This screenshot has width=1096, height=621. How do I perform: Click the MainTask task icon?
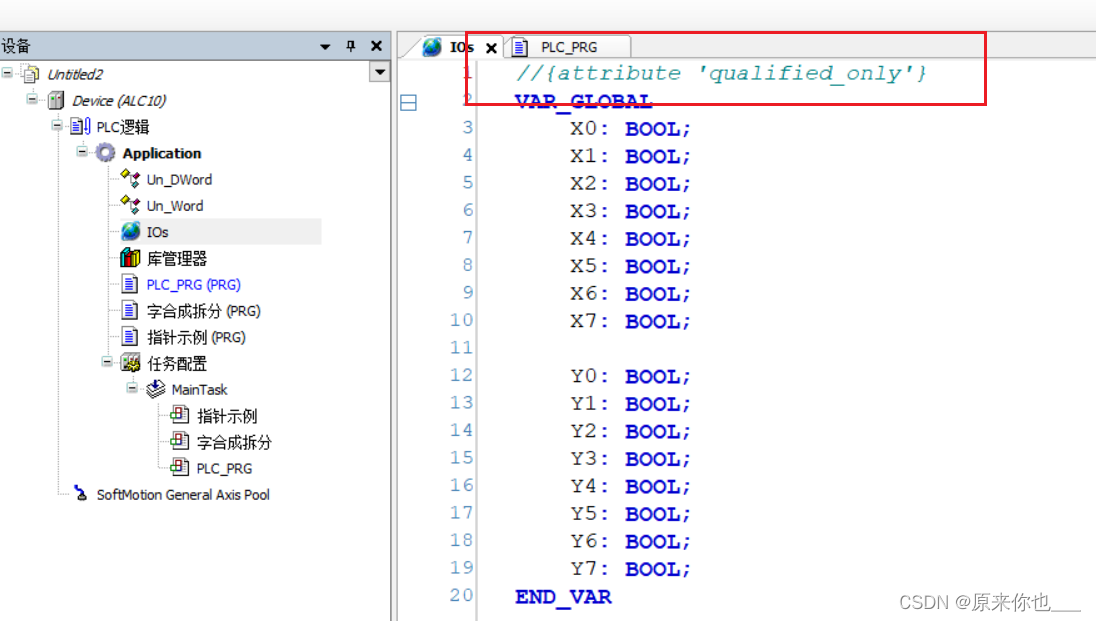[x=153, y=389]
